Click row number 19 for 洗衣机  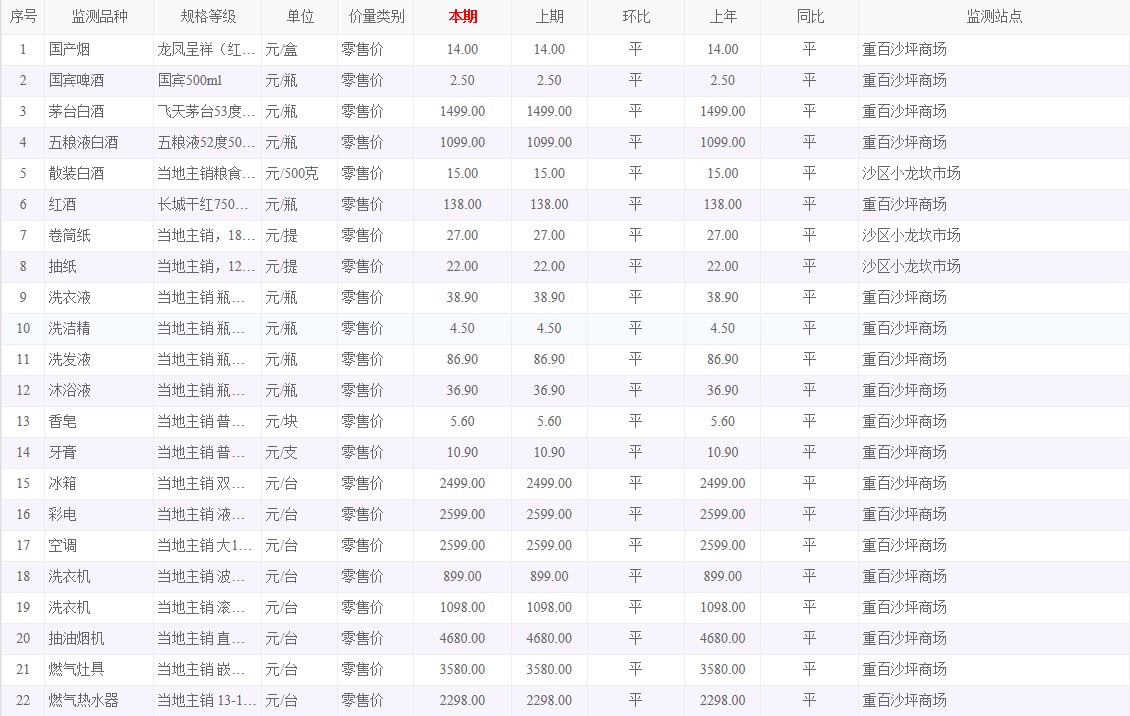coord(23,607)
